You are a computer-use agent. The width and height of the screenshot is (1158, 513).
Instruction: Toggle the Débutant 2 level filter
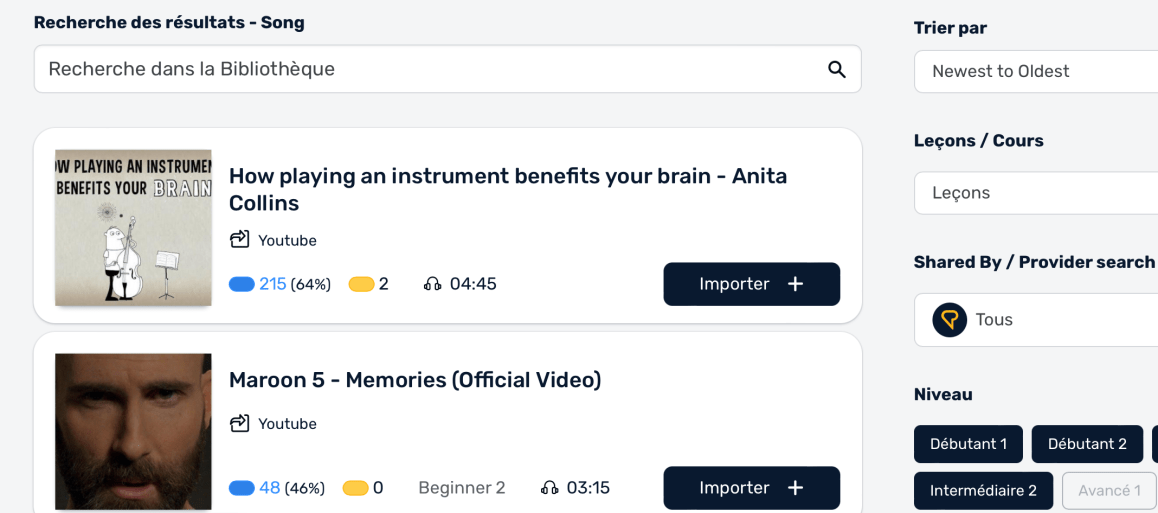tap(1087, 444)
